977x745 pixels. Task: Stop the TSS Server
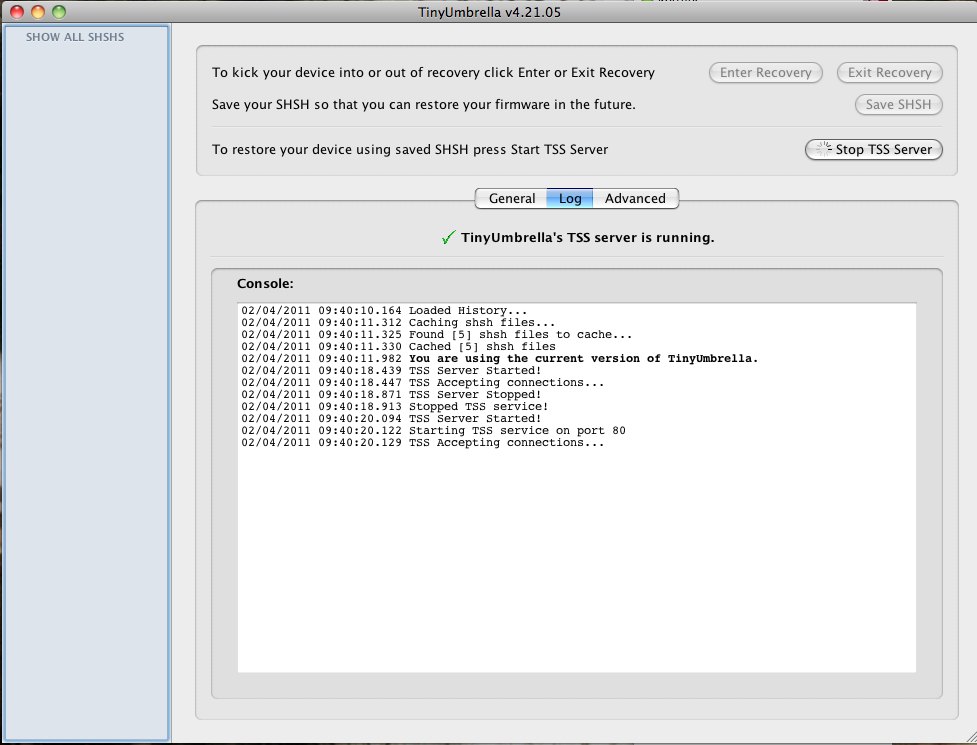[874, 150]
